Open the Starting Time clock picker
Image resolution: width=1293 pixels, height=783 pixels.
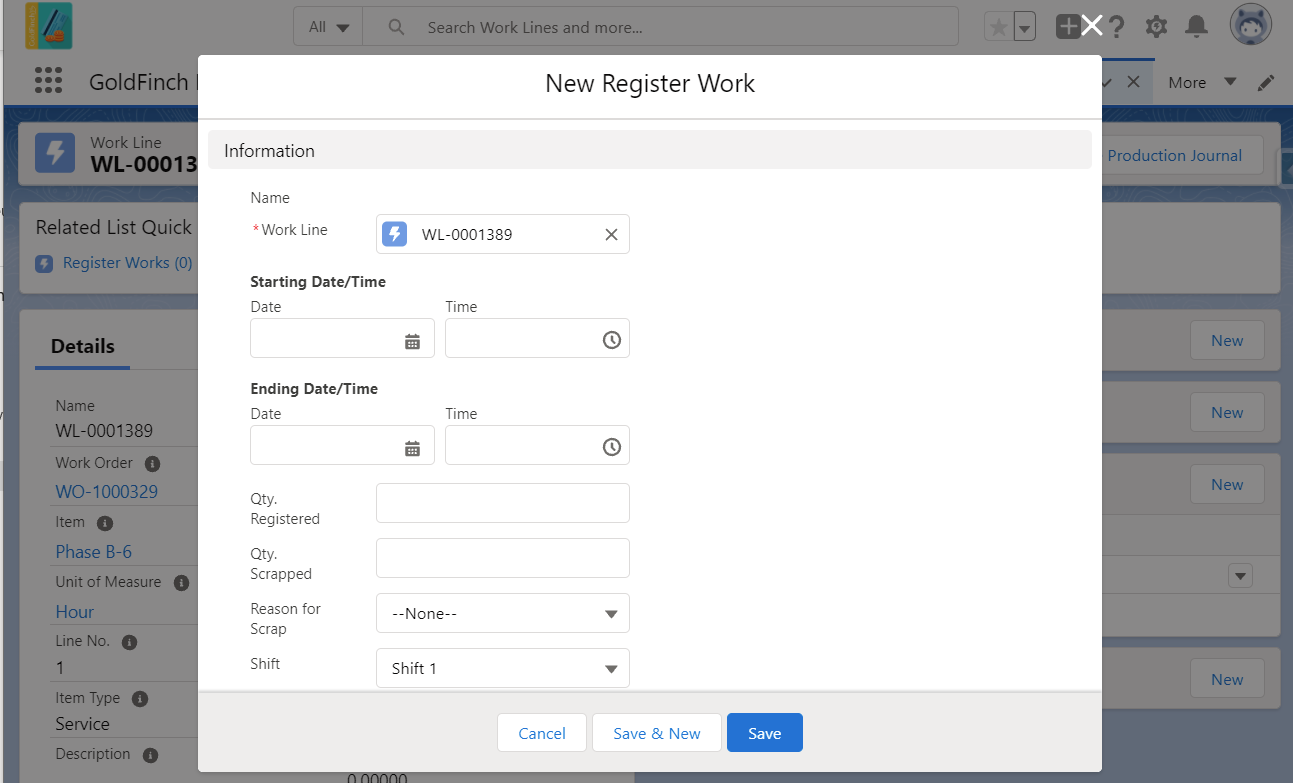[612, 340]
